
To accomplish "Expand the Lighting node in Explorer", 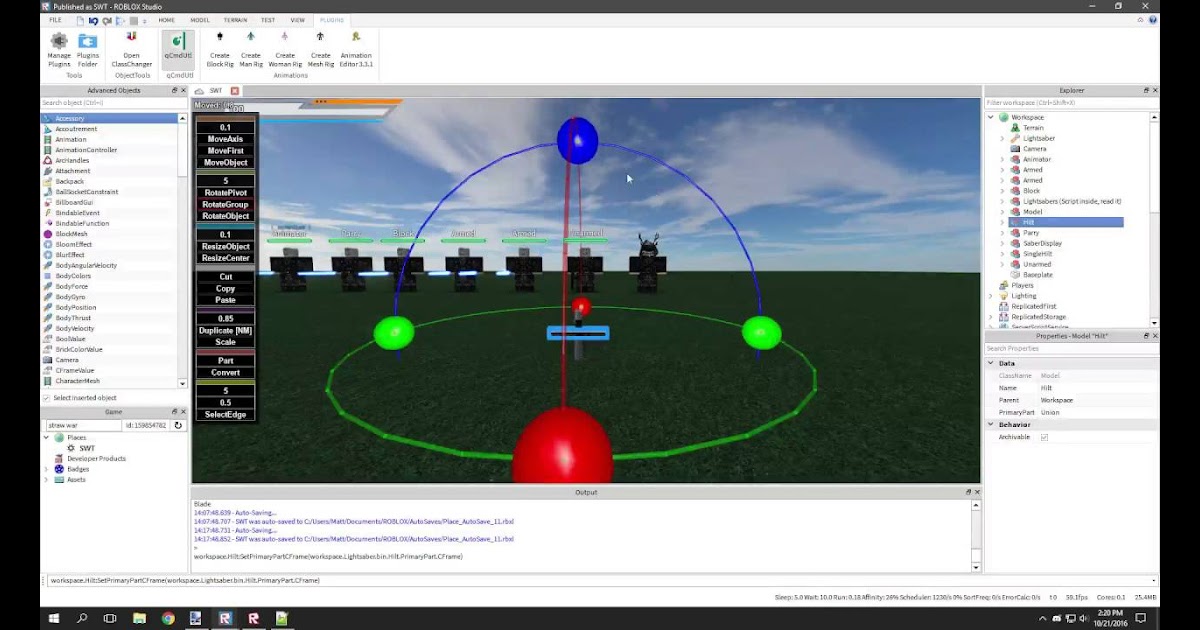I will [992, 296].
